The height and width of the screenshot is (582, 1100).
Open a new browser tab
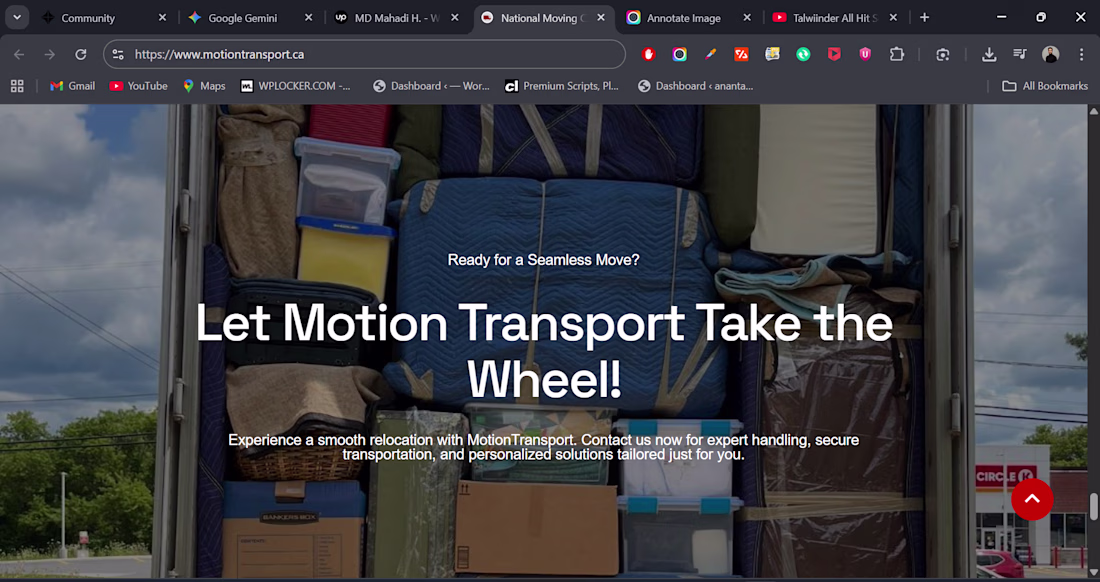click(x=925, y=18)
